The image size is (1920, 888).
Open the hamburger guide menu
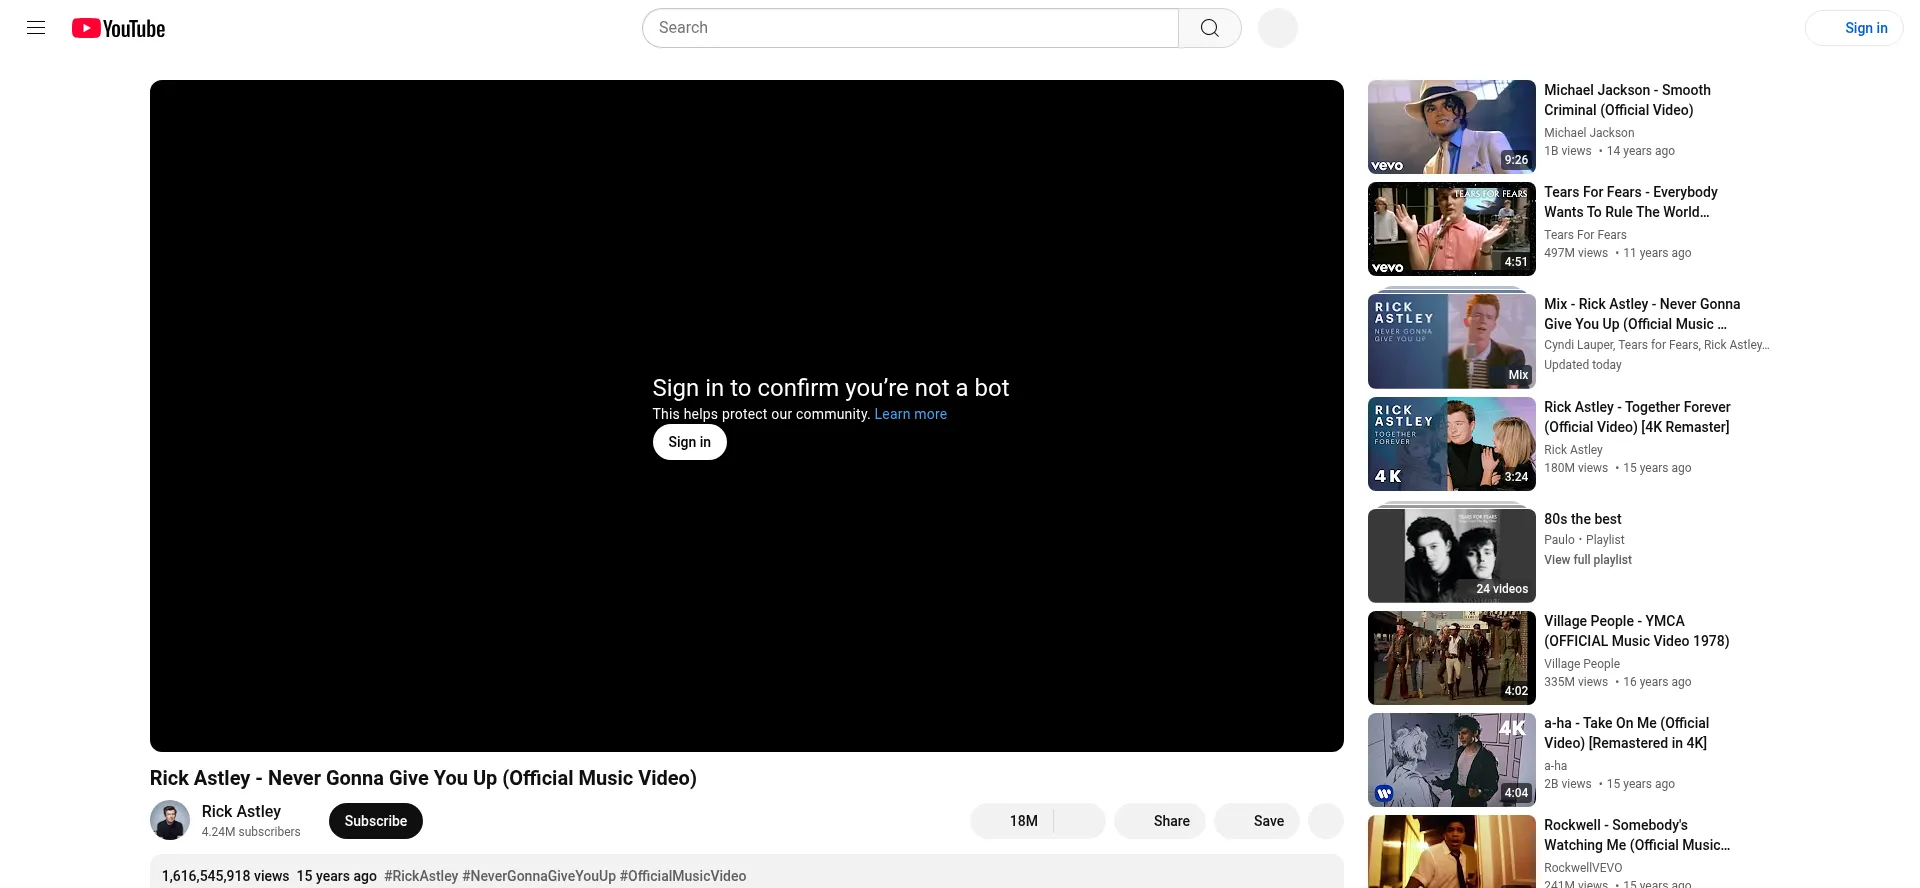point(36,28)
